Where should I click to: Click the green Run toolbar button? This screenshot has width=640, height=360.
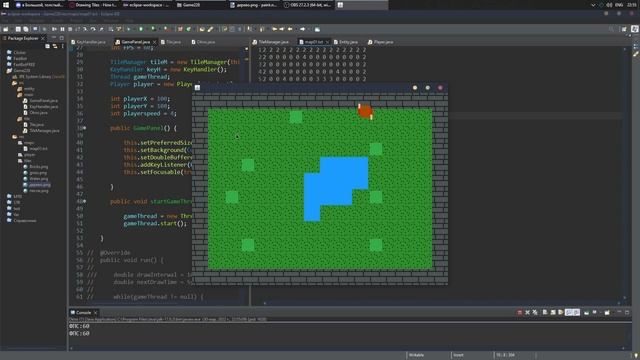(141, 29)
